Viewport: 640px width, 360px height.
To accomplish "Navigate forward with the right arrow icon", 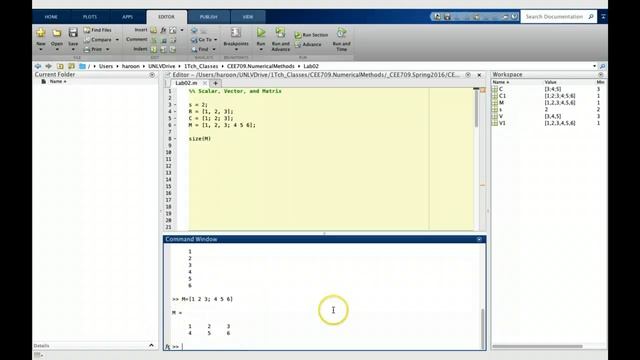I will (48, 66).
